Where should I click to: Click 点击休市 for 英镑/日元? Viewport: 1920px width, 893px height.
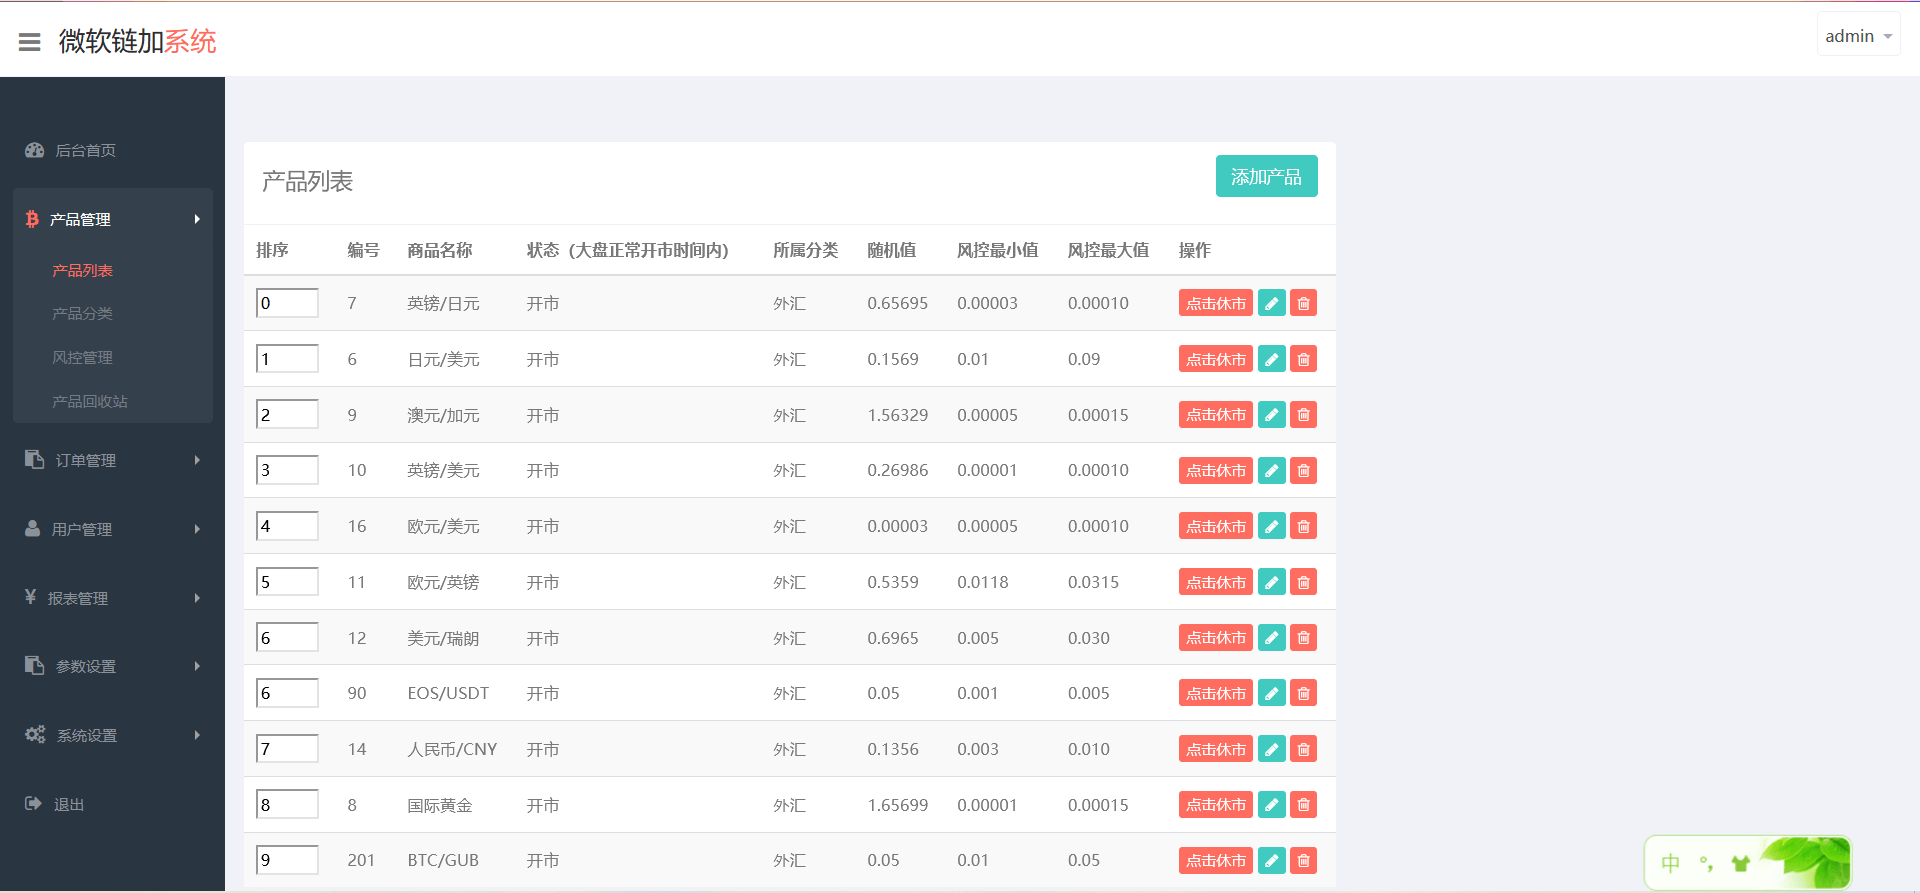1215,303
